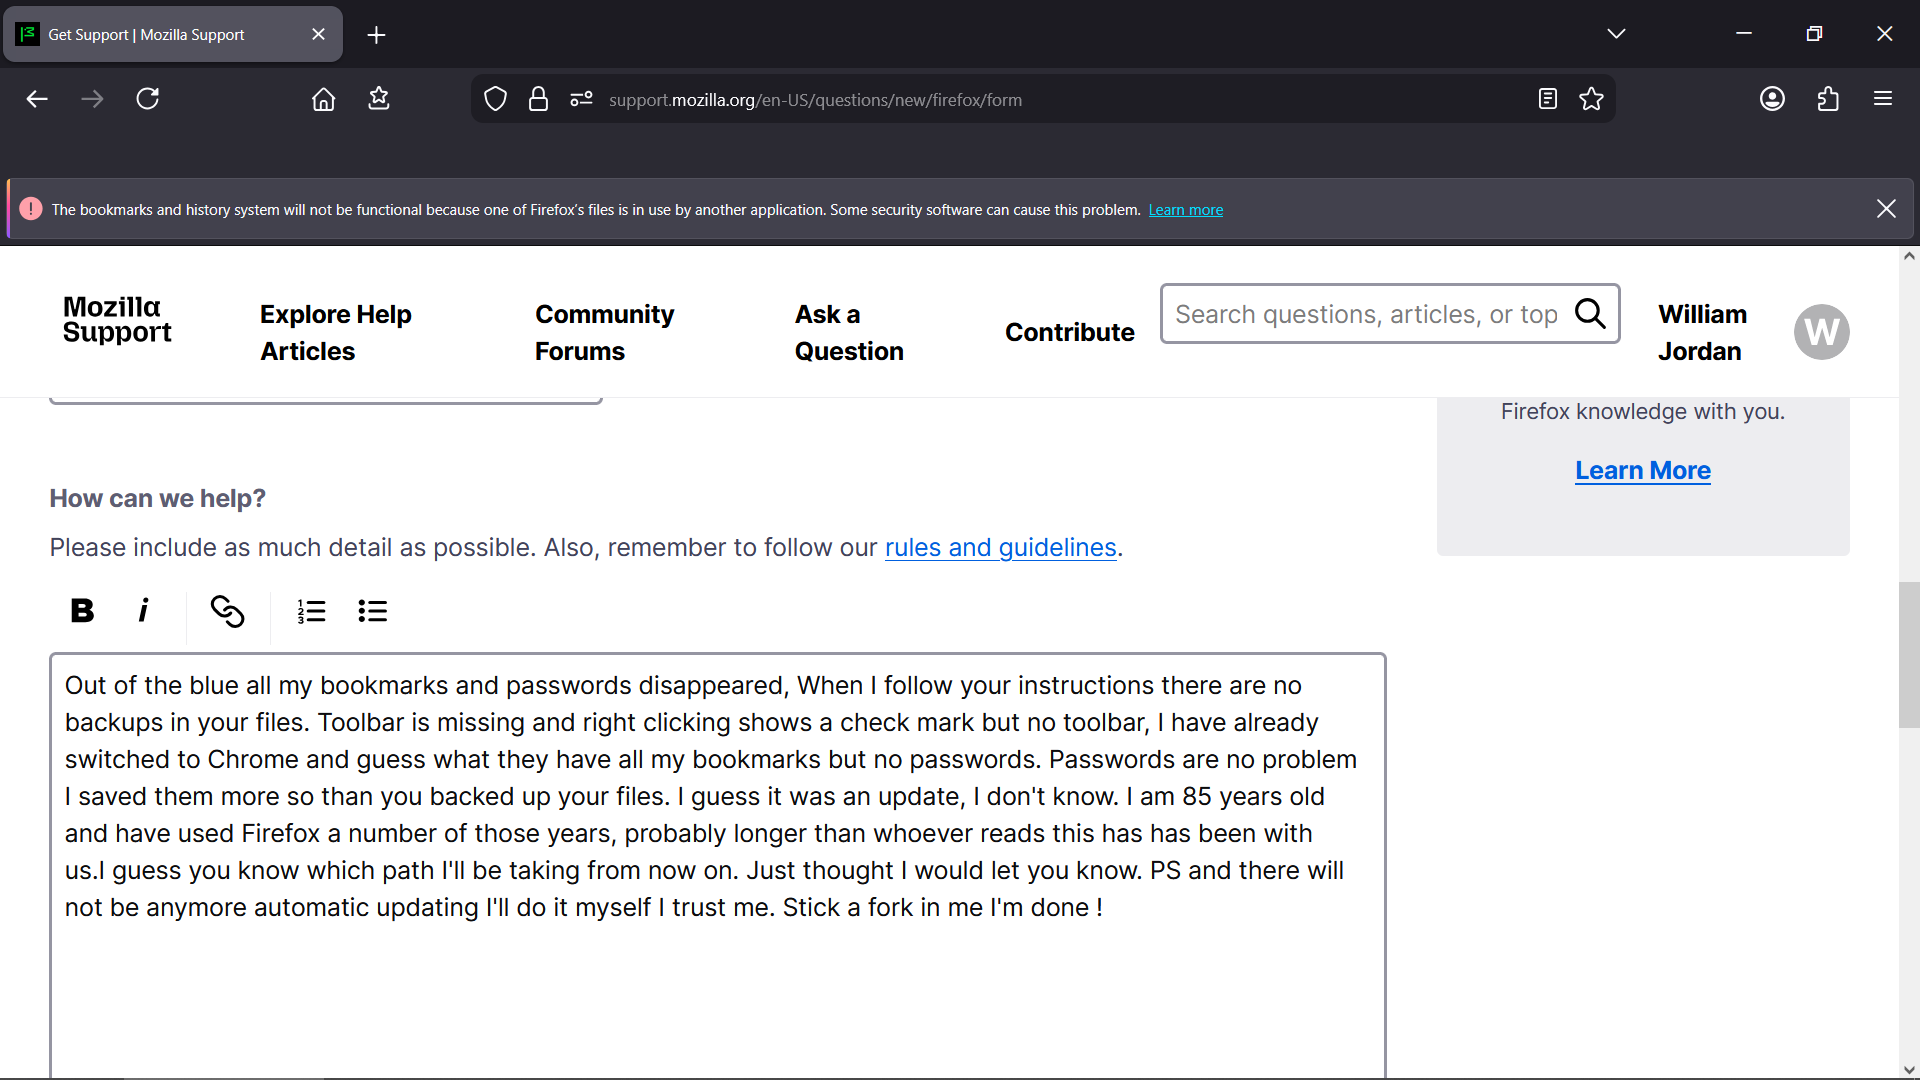Open the Firefox application menu
This screenshot has height=1080, width=1920.
(1883, 99)
